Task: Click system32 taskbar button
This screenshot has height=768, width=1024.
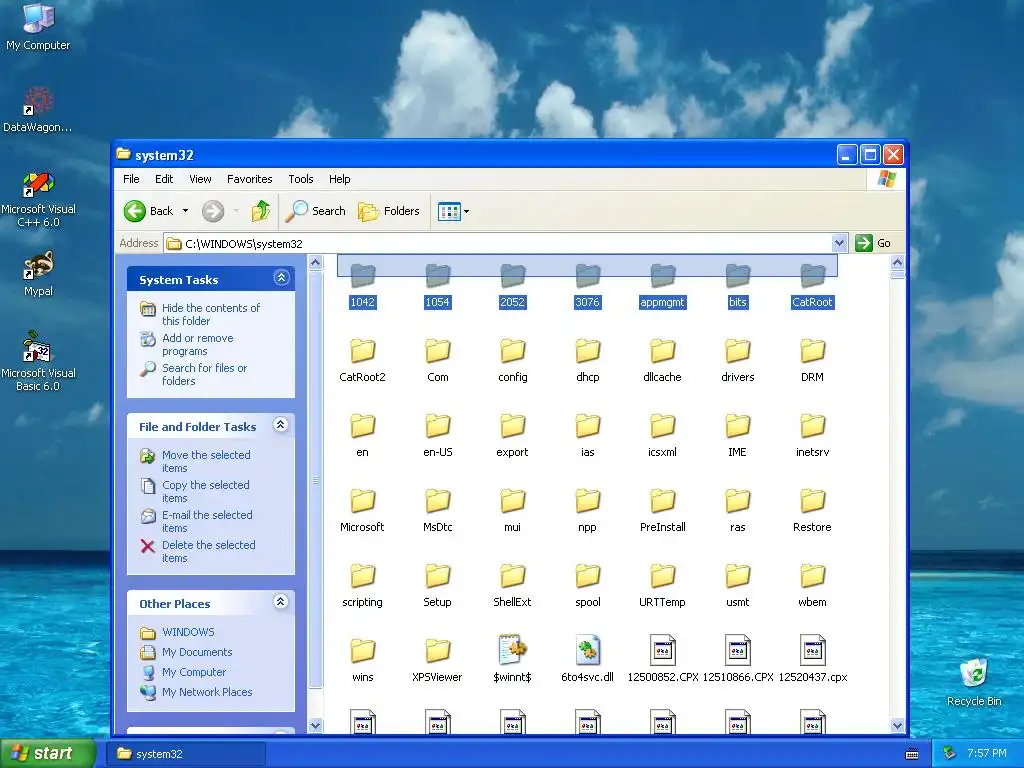Action: [186, 754]
